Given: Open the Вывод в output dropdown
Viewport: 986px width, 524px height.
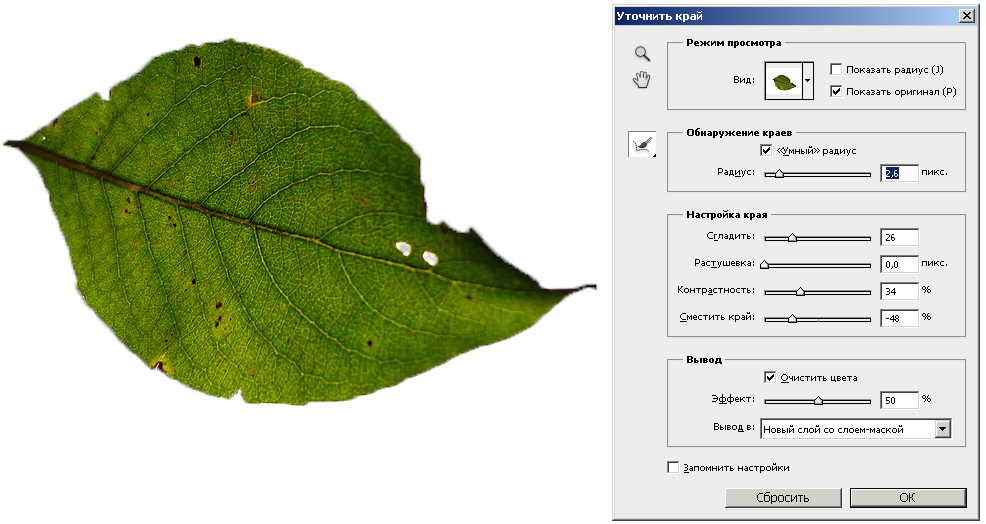Looking at the screenshot, I should tap(855, 429).
